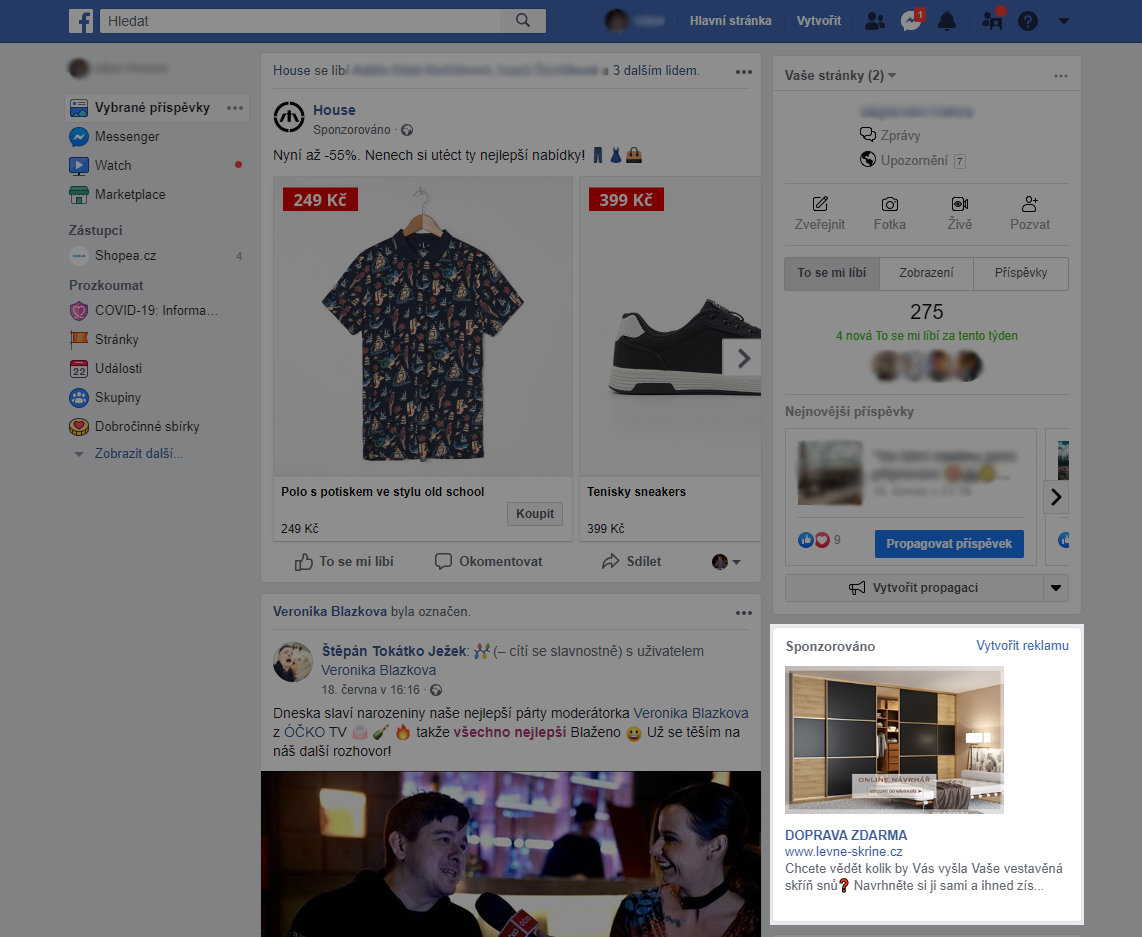Click the Živě live video icon
Screen dimensions: 1142x937
click(x=959, y=204)
